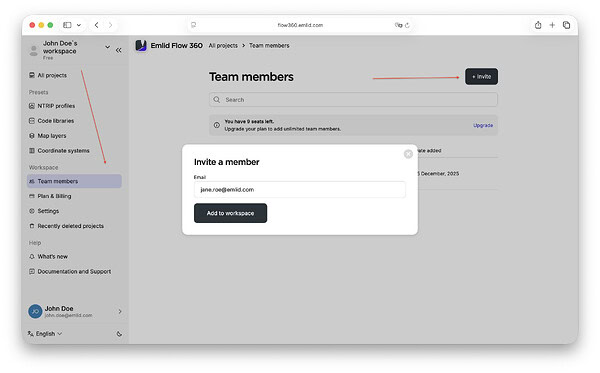The width and height of the screenshot is (600, 373).
Task: Click the Team members sidebar icon
Action: 32,181
